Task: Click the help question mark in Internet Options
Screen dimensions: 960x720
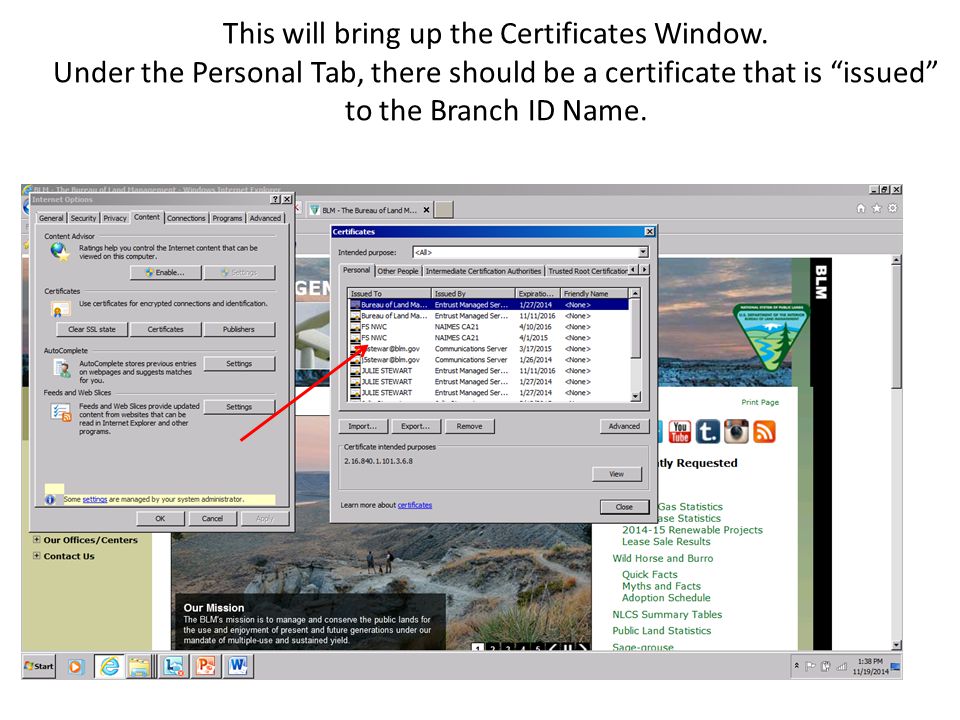Action: tap(276, 200)
